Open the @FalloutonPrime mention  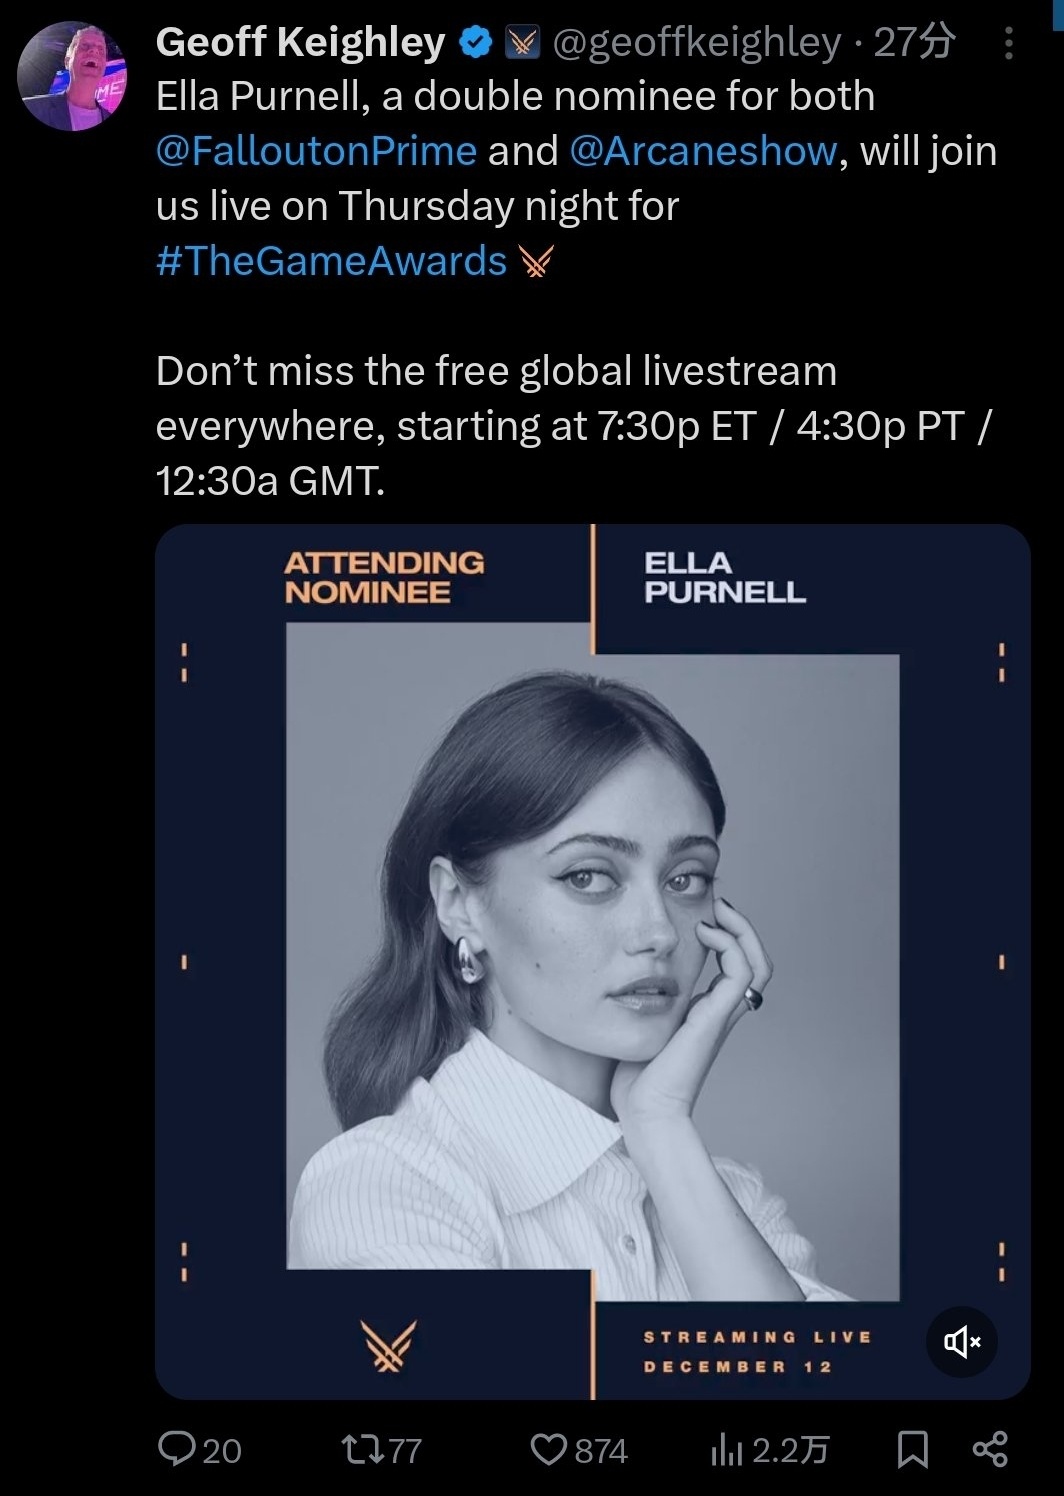(x=316, y=151)
